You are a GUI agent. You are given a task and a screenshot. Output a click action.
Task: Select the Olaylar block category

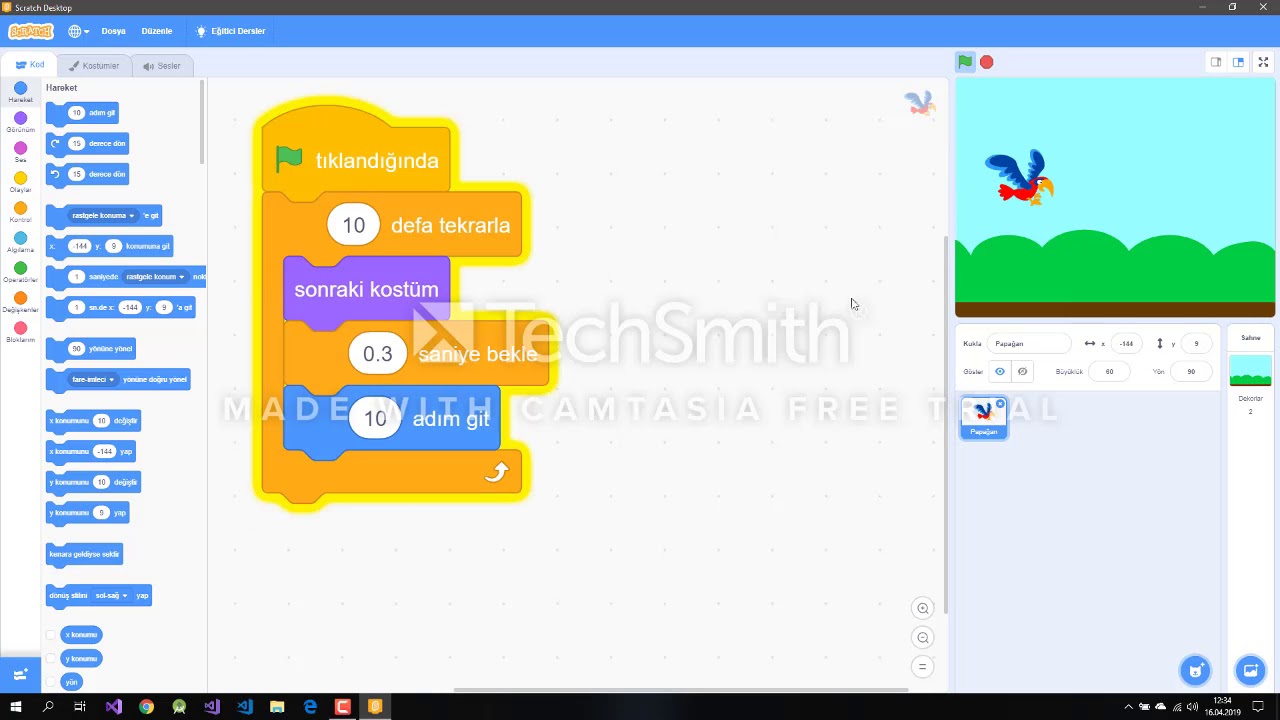click(x=20, y=182)
